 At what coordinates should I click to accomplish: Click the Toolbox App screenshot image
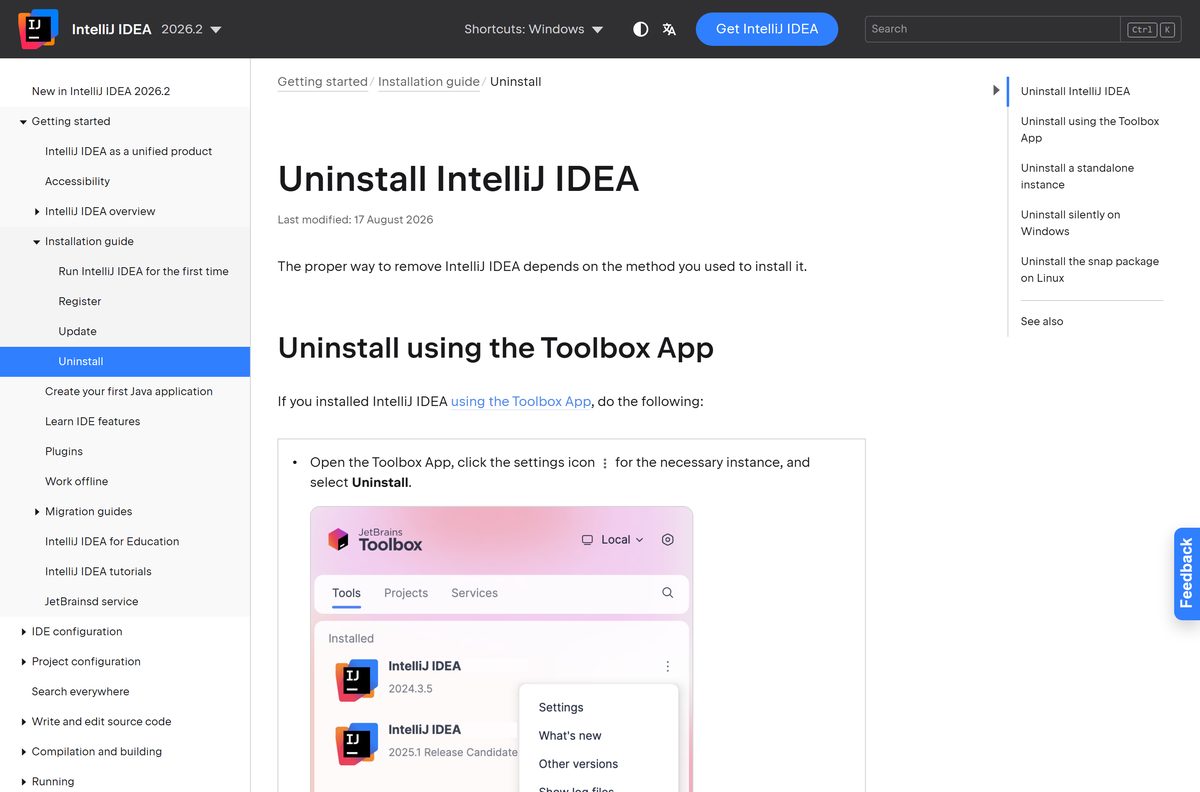[x=501, y=649]
